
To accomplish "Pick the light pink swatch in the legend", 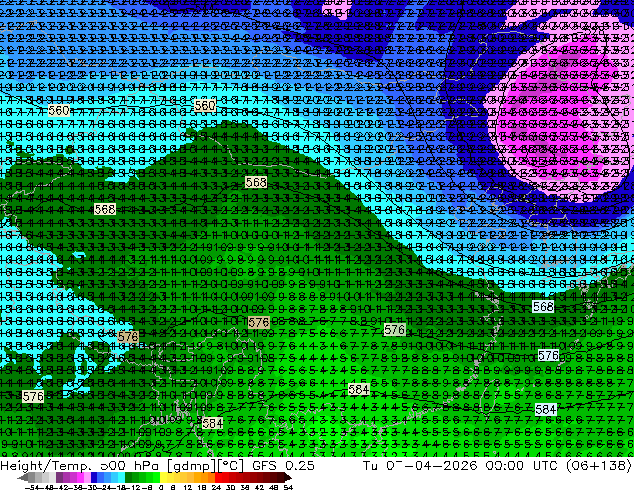I will [87, 478].
